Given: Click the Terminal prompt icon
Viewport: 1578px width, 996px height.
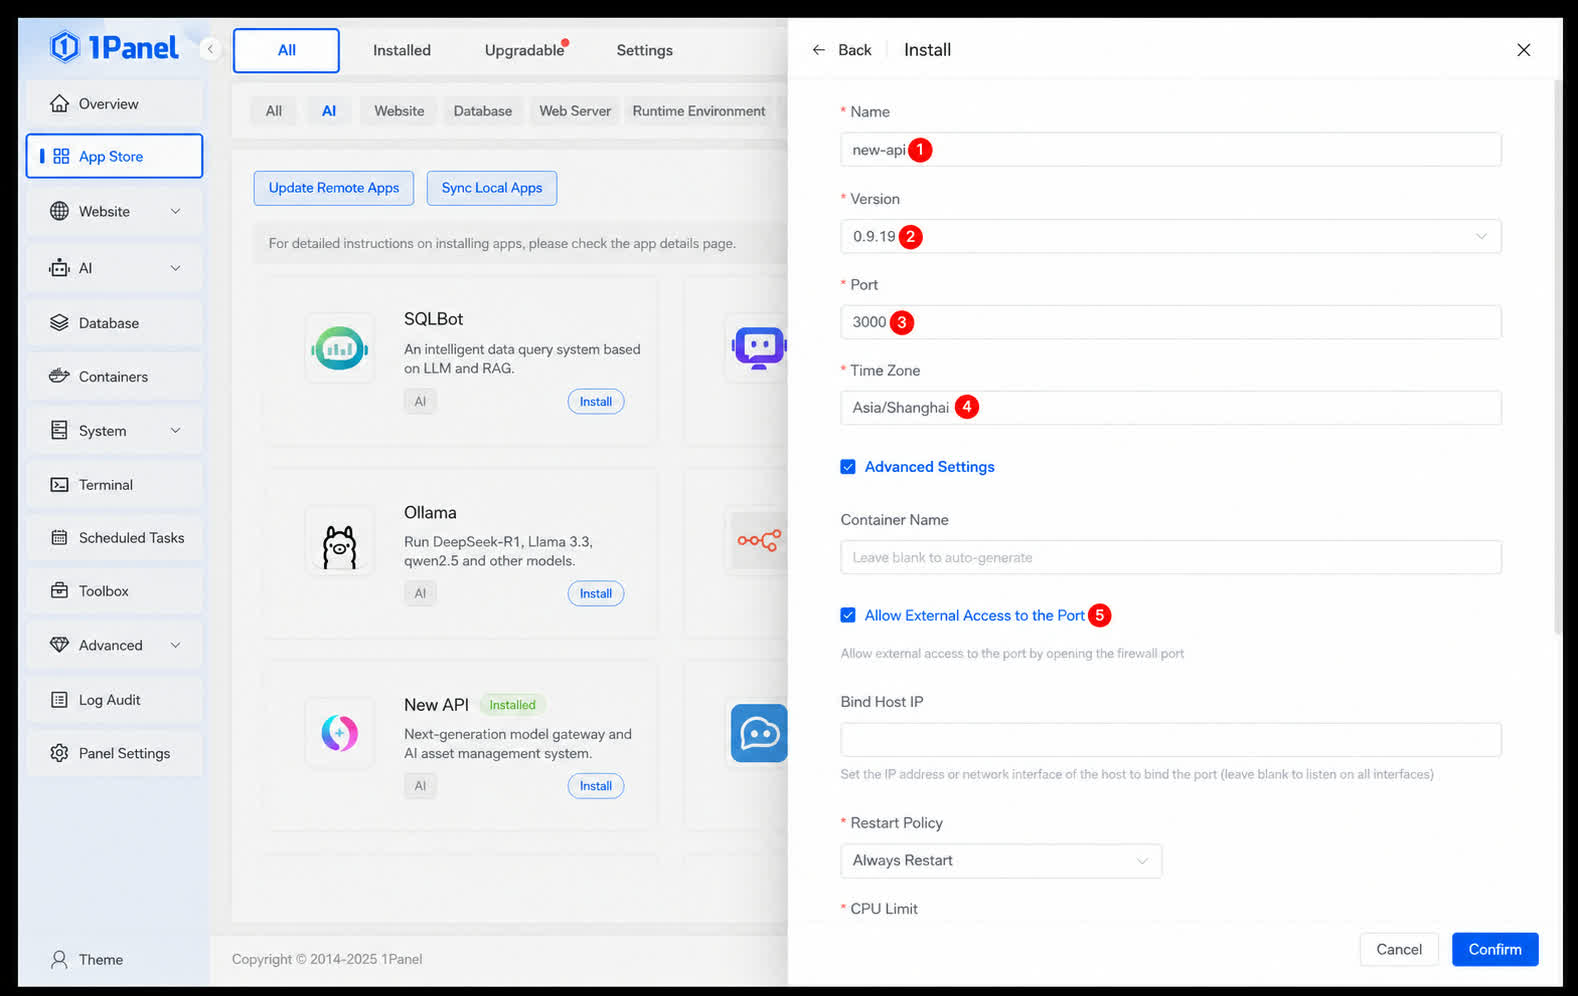Looking at the screenshot, I should [60, 484].
